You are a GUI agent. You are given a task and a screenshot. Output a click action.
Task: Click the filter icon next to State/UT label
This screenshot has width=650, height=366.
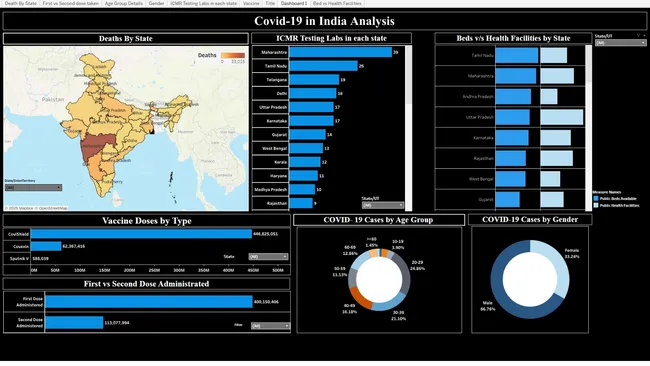click(x=638, y=36)
